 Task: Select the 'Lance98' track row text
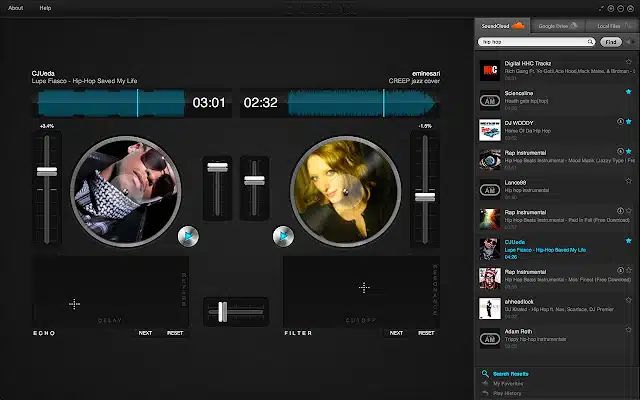point(516,182)
